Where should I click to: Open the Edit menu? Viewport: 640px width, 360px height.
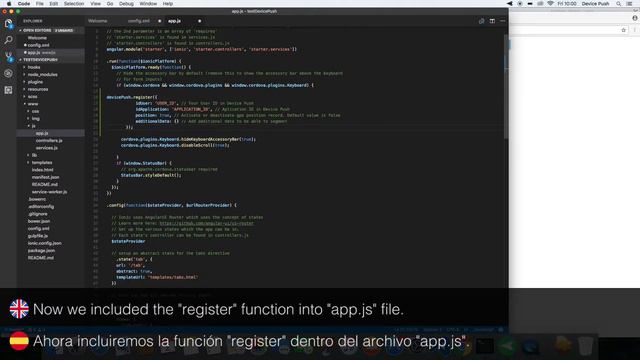[53, 4]
